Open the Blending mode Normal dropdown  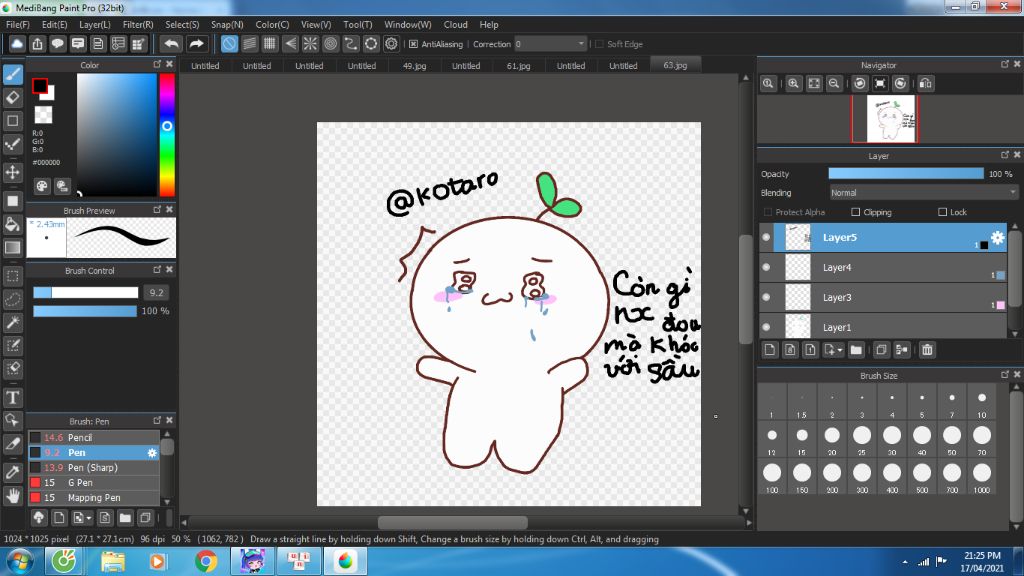(x=923, y=193)
